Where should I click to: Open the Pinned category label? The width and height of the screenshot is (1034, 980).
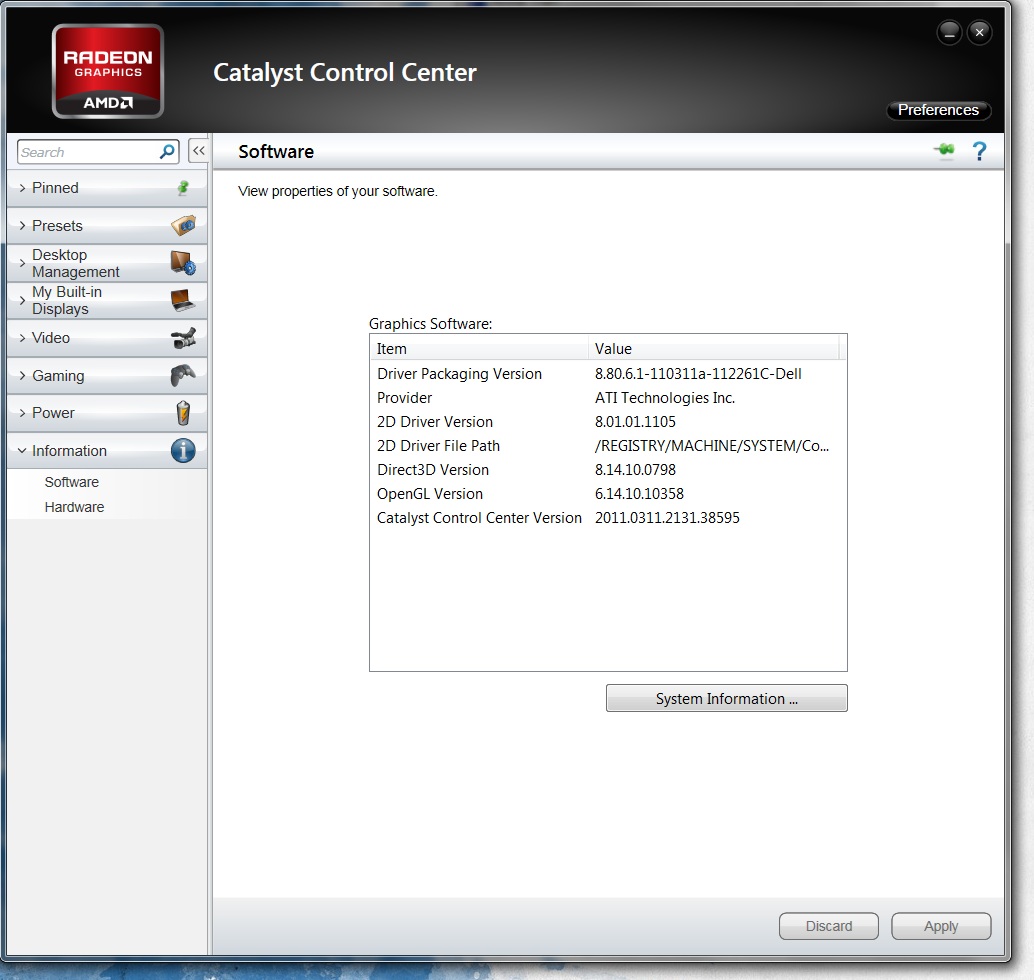tap(55, 188)
